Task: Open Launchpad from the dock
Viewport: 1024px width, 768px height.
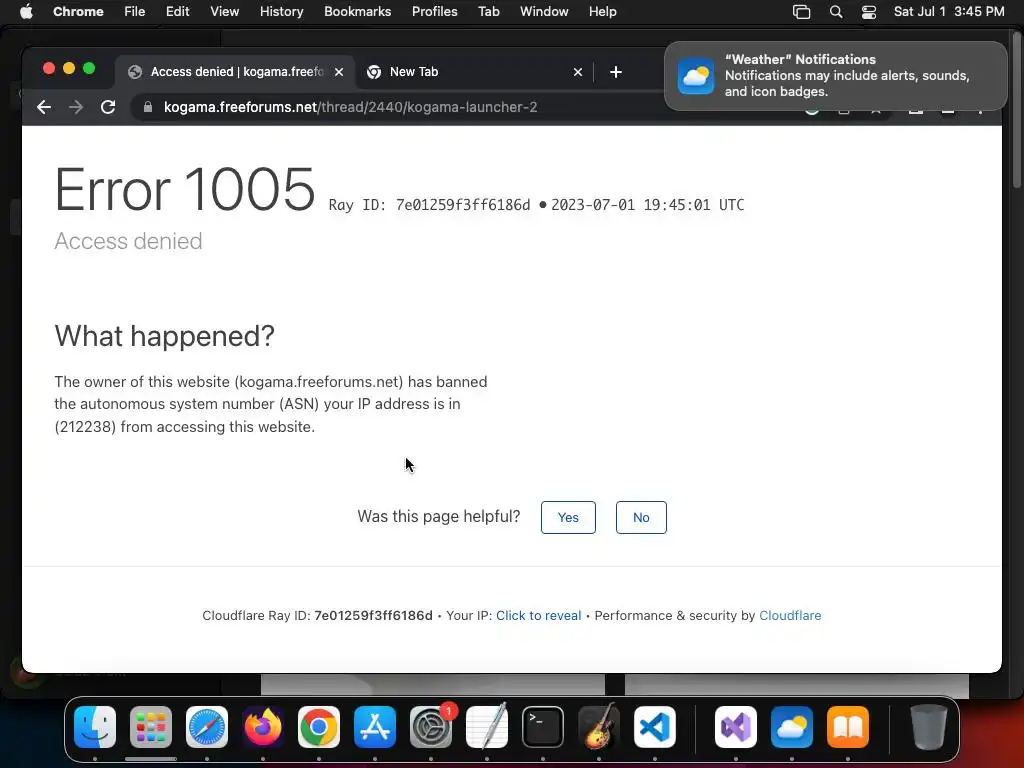Action: click(151, 727)
